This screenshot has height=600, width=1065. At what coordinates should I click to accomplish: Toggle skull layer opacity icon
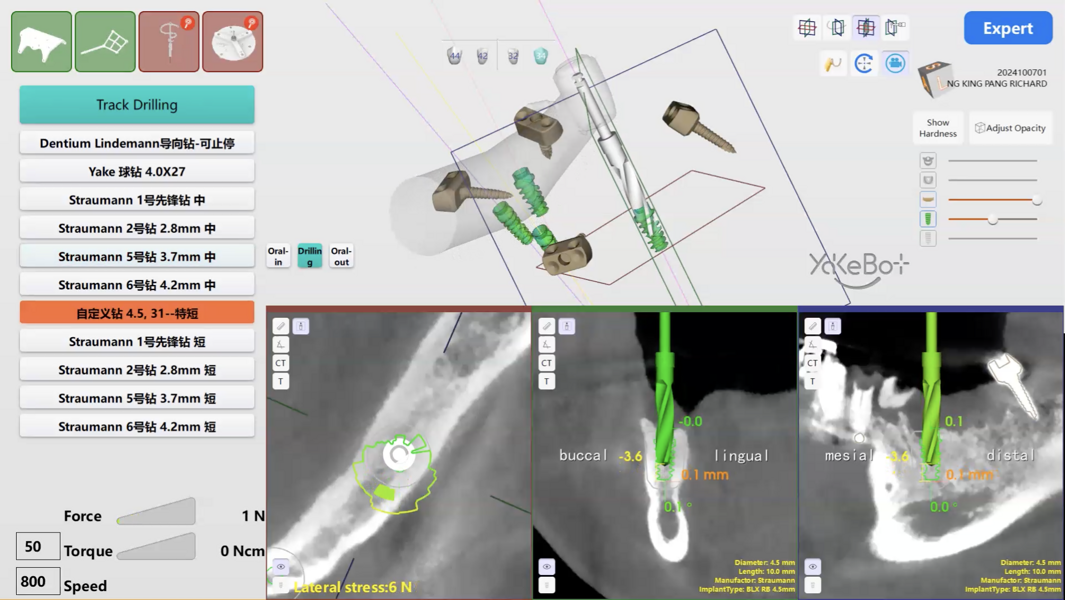click(x=928, y=160)
